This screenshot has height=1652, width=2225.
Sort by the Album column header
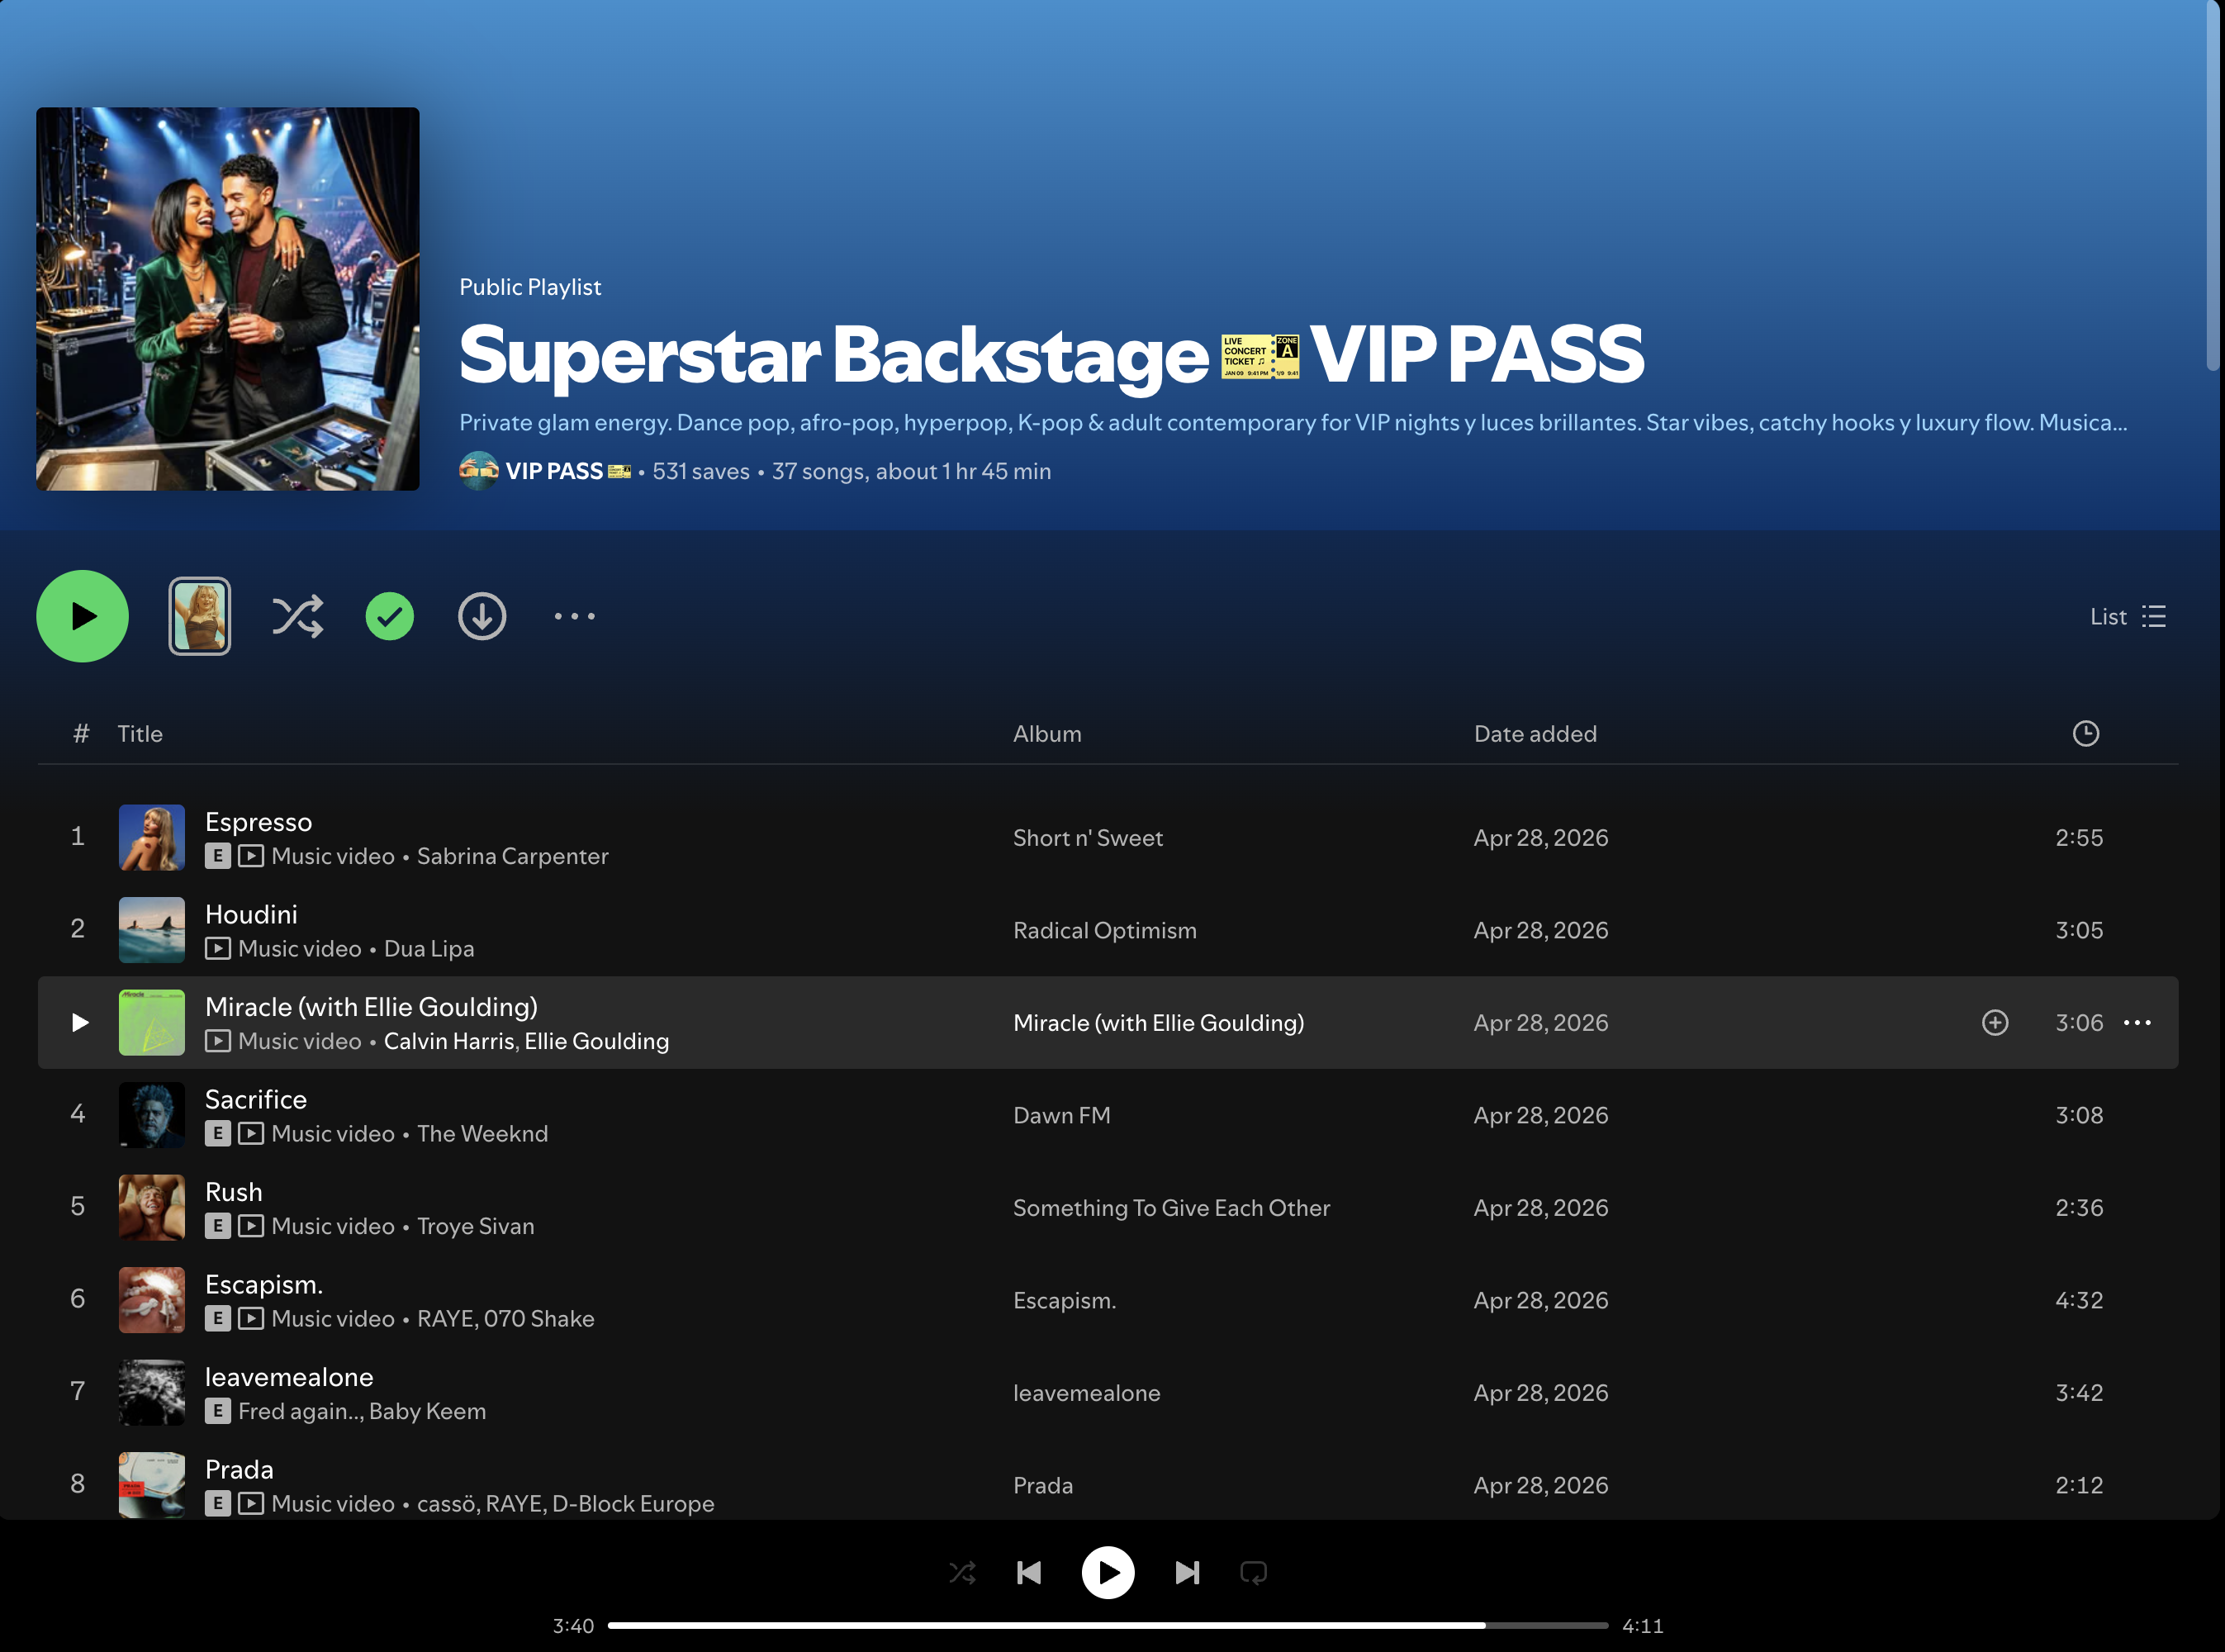click(1047, 734)
